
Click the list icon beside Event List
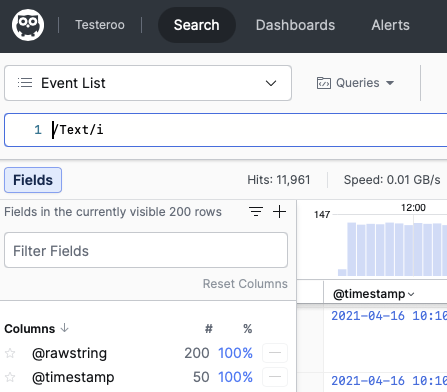pos(25,83)
